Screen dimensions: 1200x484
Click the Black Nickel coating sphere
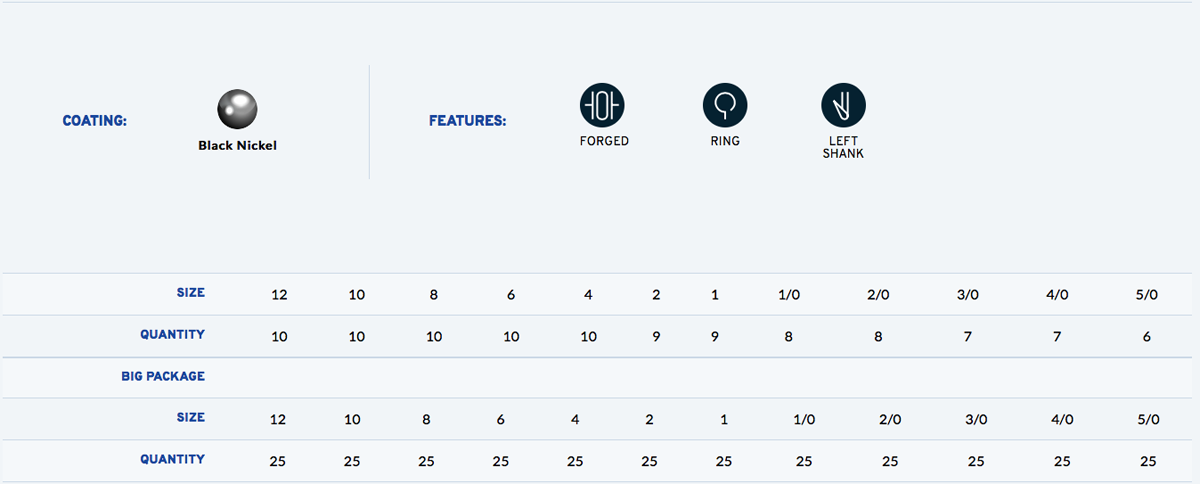(x=237, y=109)
